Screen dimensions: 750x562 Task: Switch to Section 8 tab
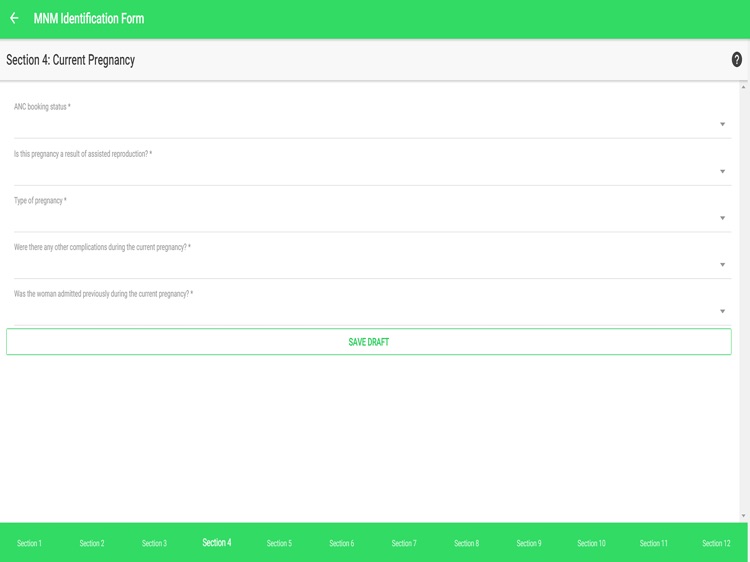(x=466, y=543)
